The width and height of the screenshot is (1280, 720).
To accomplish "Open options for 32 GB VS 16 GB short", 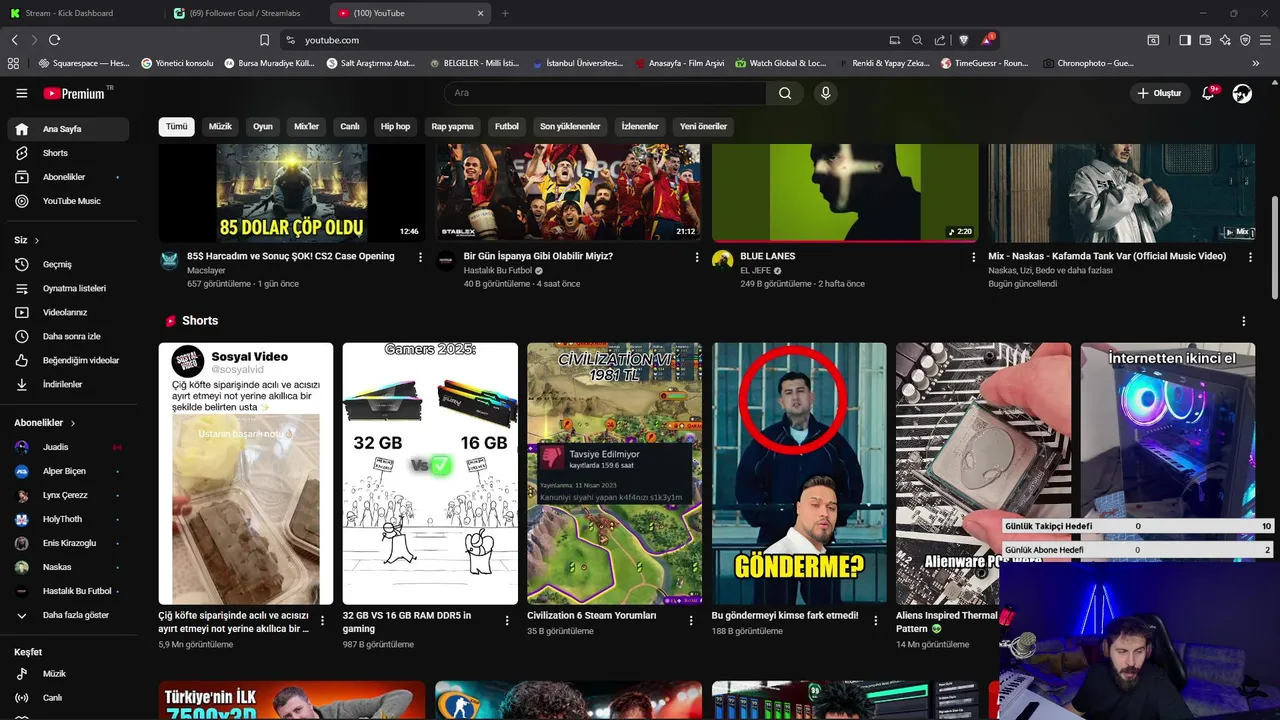I will (x=507, y=621).
